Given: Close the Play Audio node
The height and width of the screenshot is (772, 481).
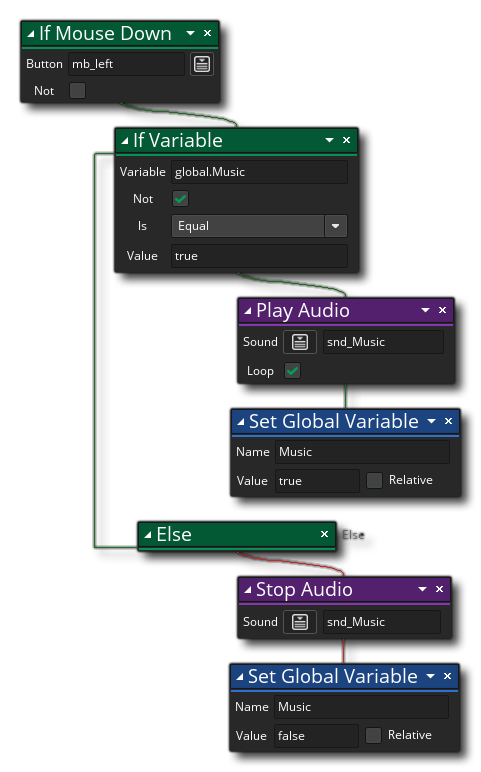Looking at the screenshot, I should click(x=442, y=310).
